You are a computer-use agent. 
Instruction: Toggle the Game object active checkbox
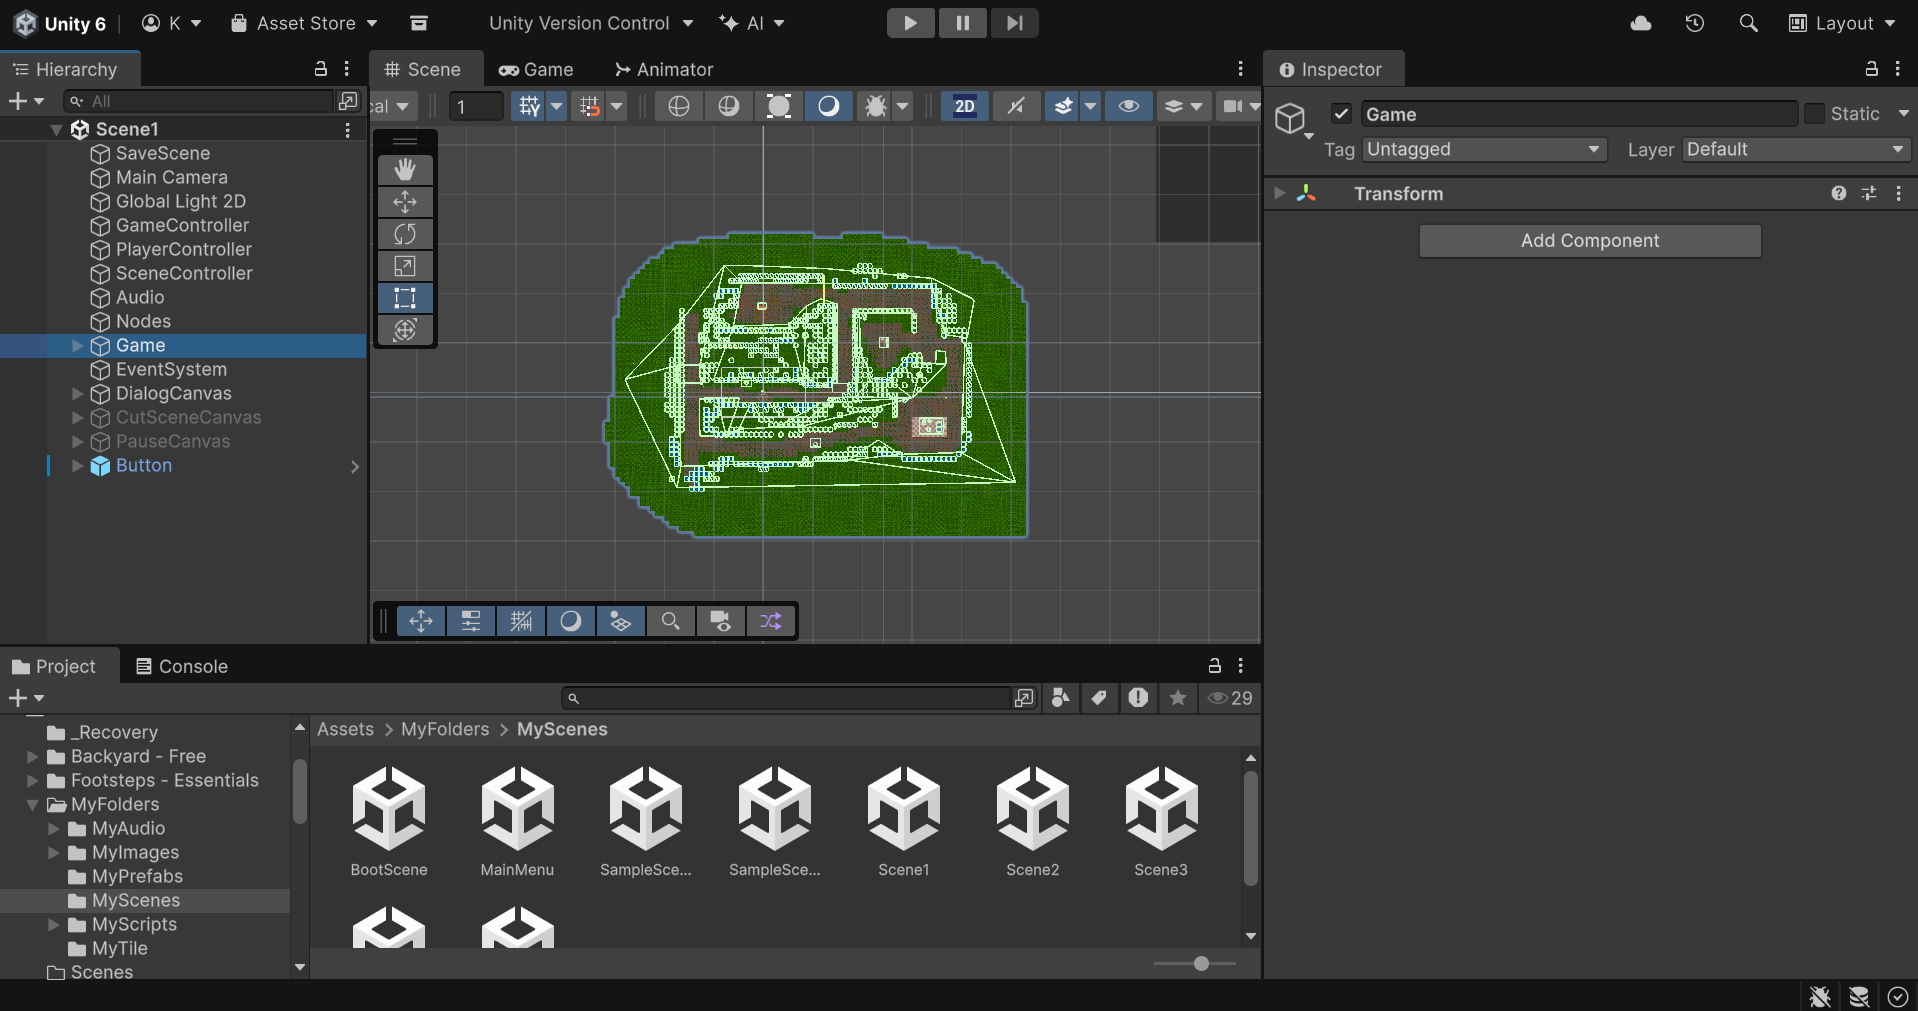coord(1342,114)
